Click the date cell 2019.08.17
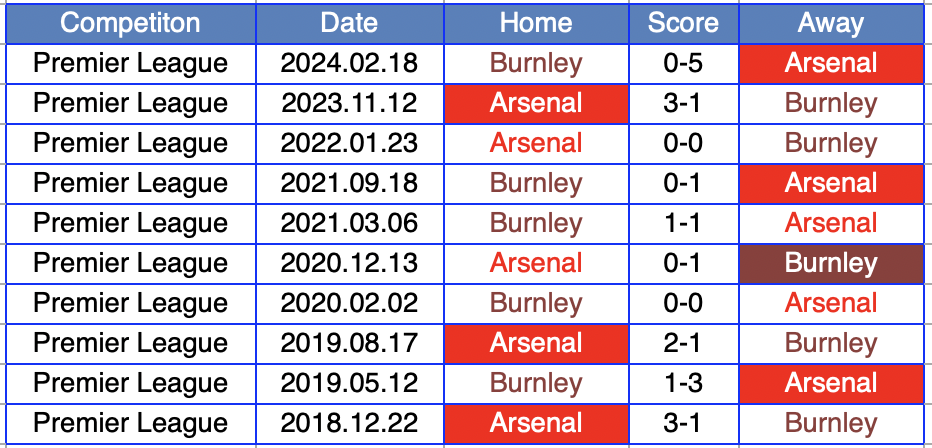Screen dimensions: 932x448 tap(349, 343)
